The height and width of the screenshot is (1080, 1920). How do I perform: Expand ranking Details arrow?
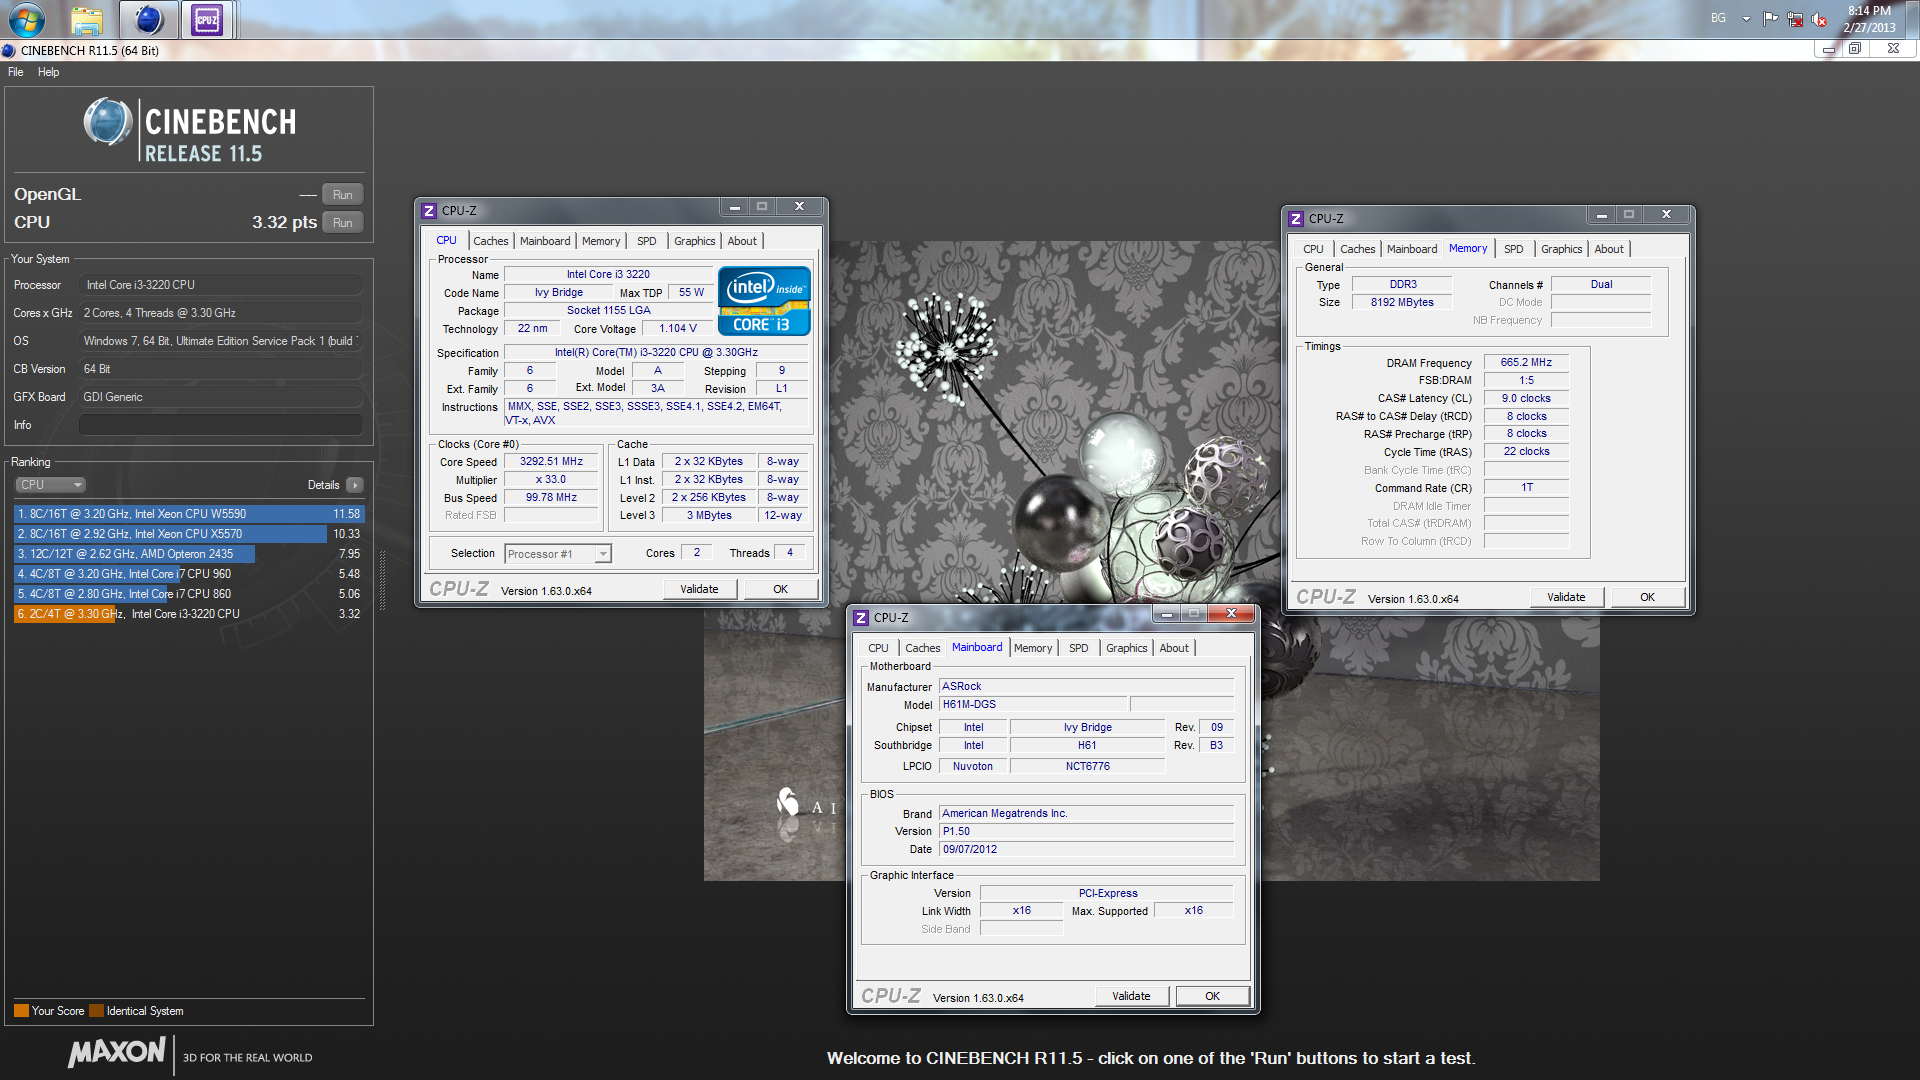point(354,485)
